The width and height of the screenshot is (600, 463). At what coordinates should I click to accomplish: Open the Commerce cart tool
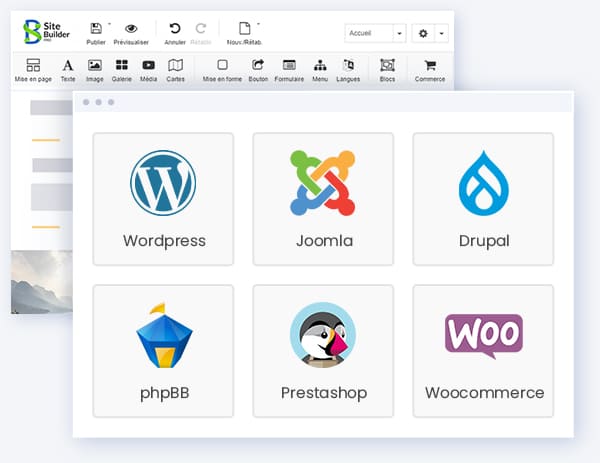[430, 66]
